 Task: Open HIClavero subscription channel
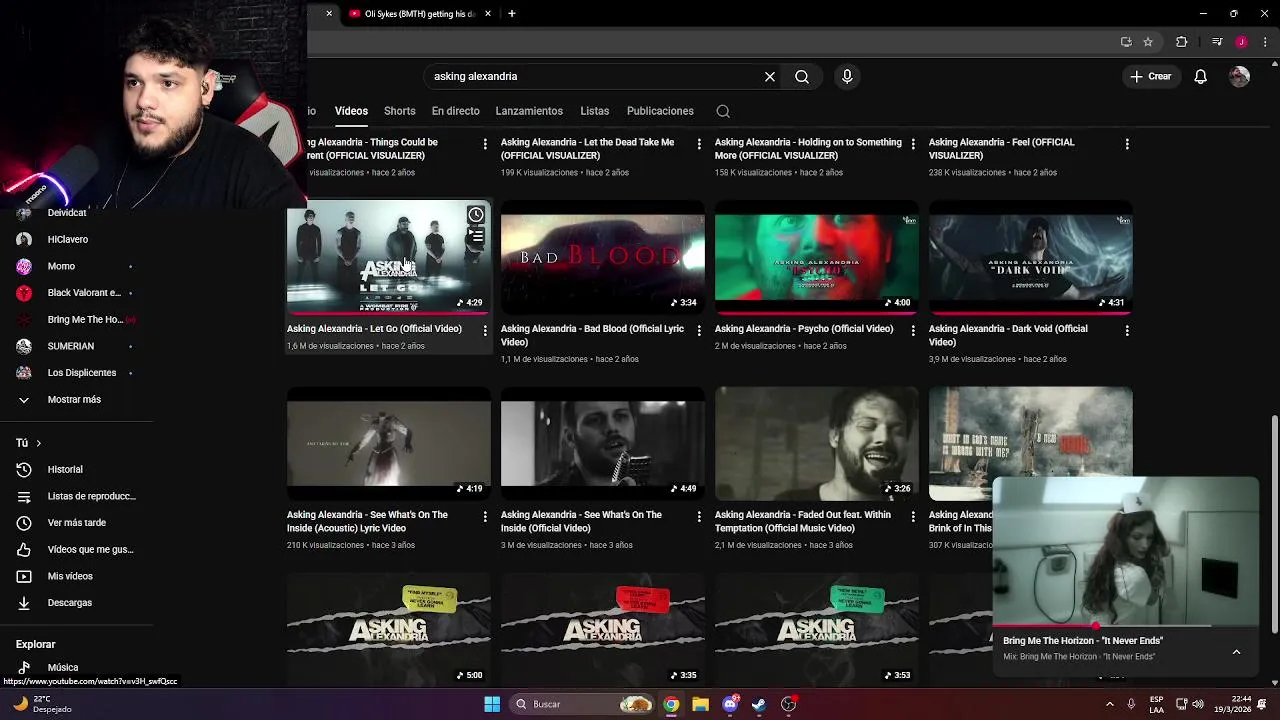click(x=68, y=240)
